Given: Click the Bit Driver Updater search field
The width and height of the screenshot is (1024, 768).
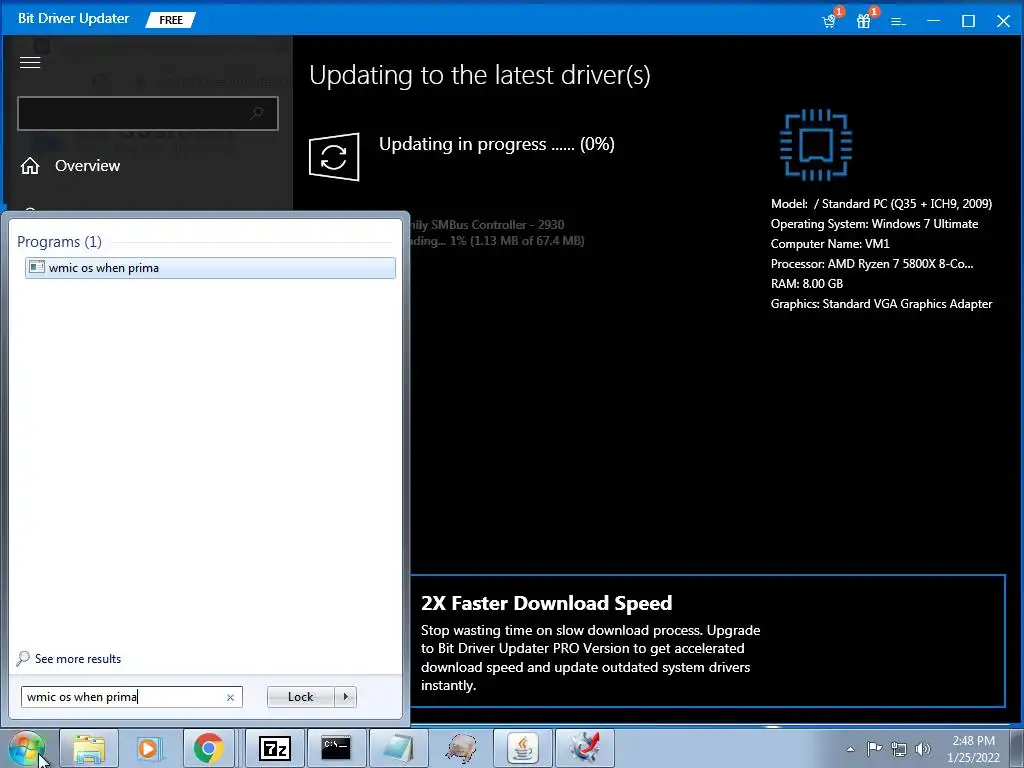Looking at the screenshot, I should [148, 114].
